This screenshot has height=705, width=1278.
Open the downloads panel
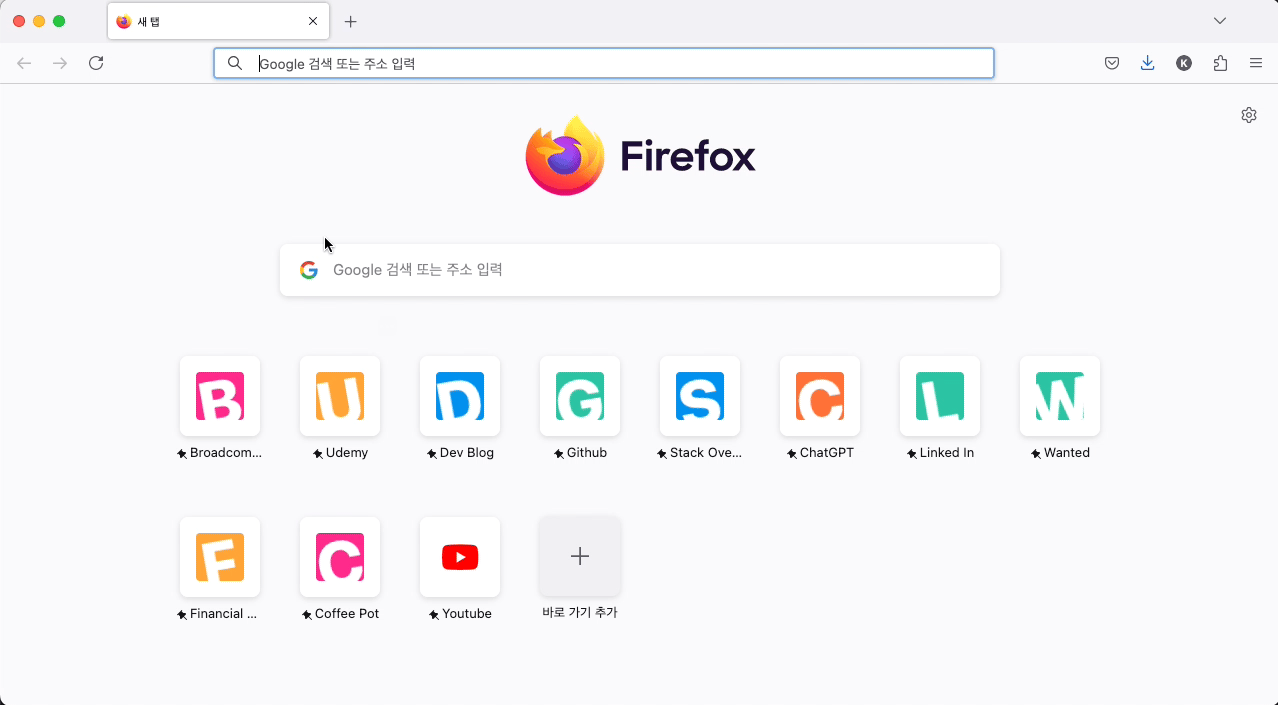pyautogui.click(x=1147, y=63)
